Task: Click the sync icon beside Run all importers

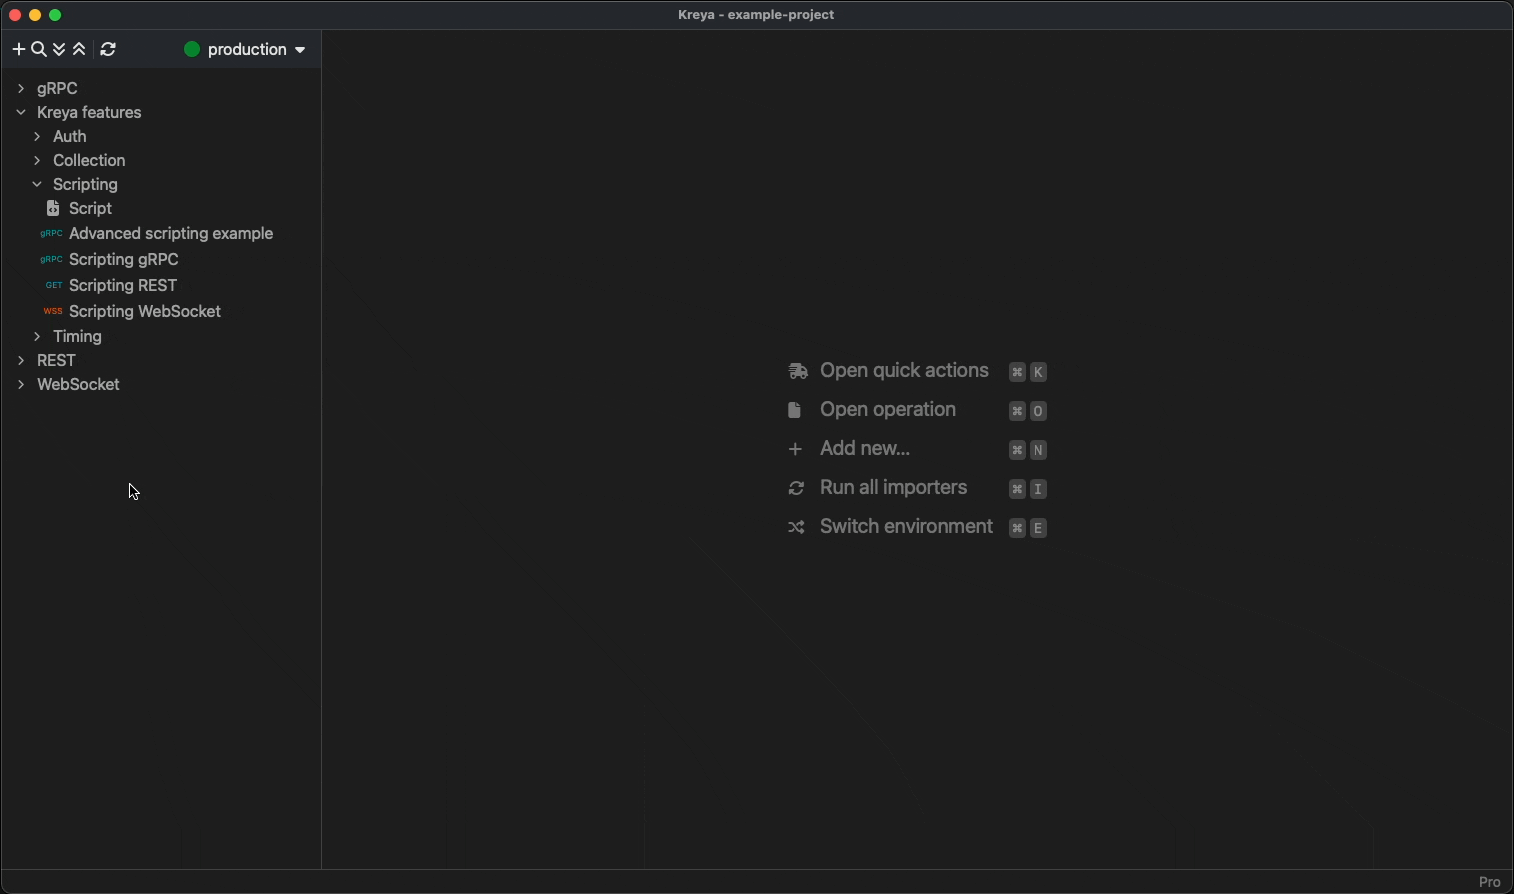Action: [x=796, y=489]
